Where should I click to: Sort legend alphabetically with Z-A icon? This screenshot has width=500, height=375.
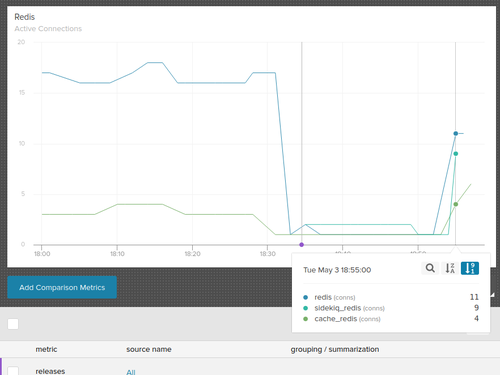coord(450,268)
